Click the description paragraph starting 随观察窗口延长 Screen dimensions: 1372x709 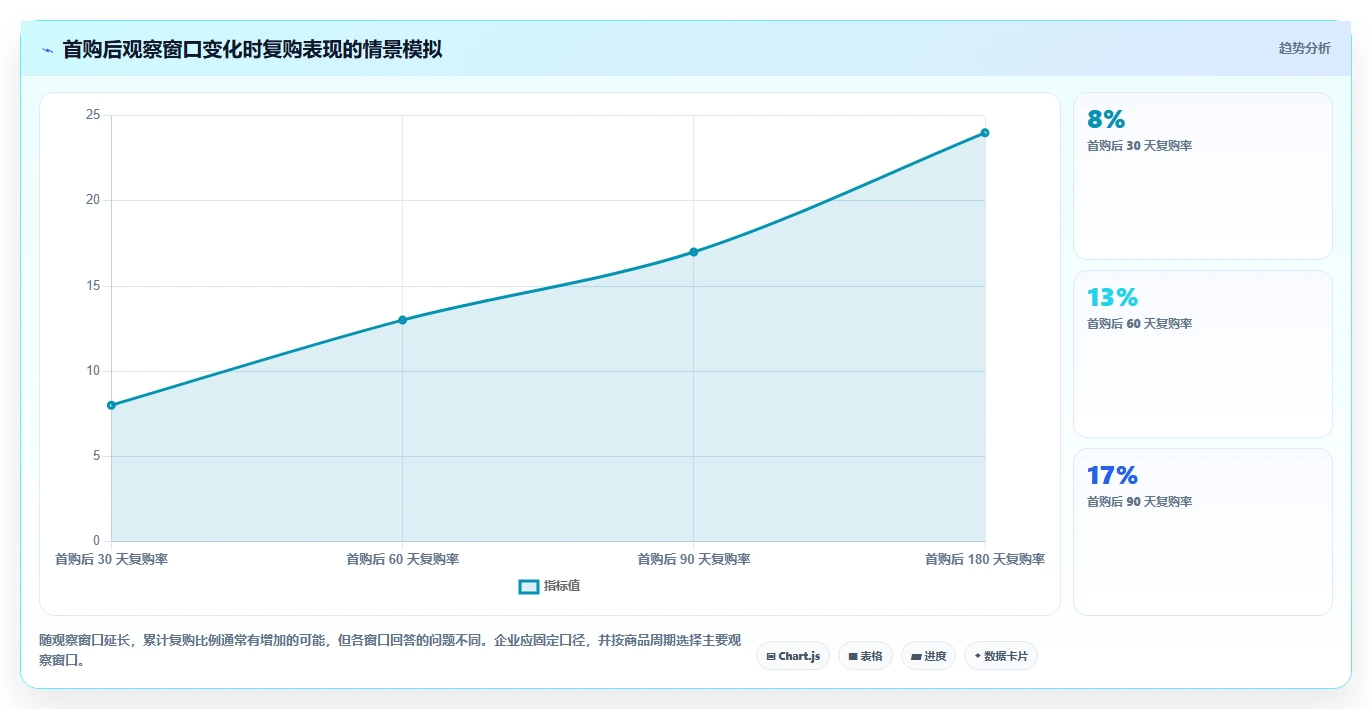tap(392, 650)
